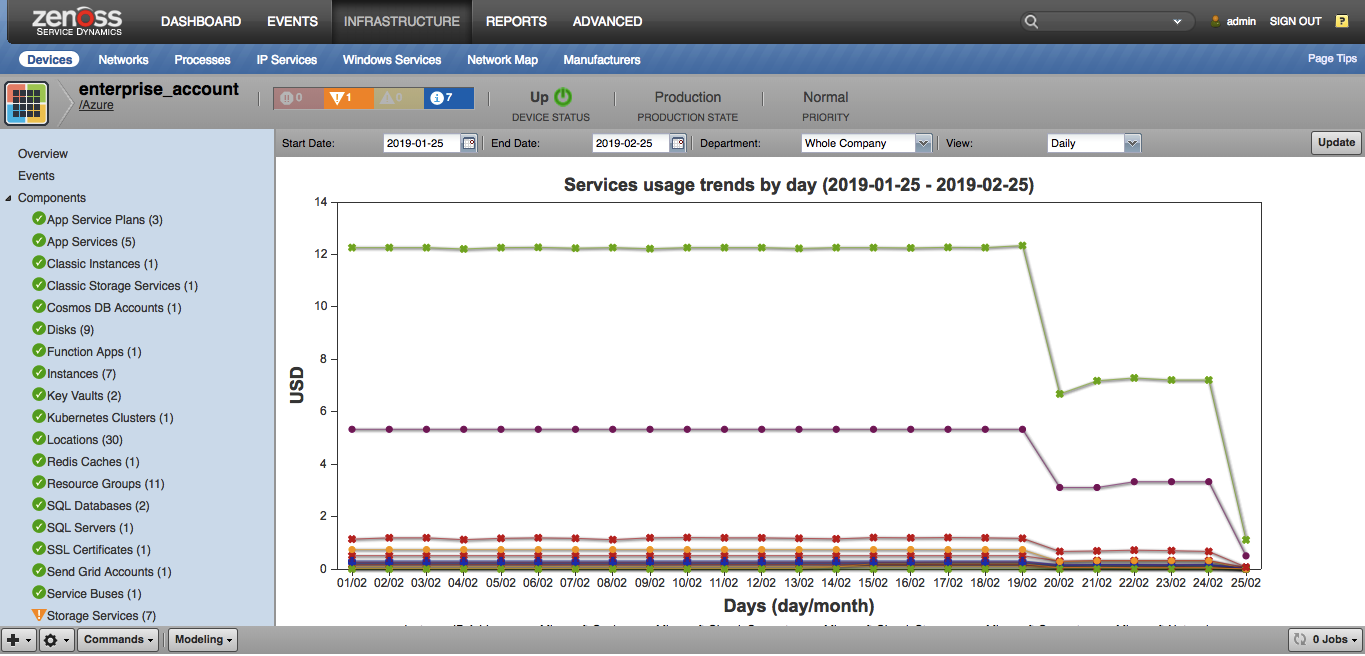Open the Overview item in the sidebar
This screenshot has height=656, width=1365.
tap(43, 154)
